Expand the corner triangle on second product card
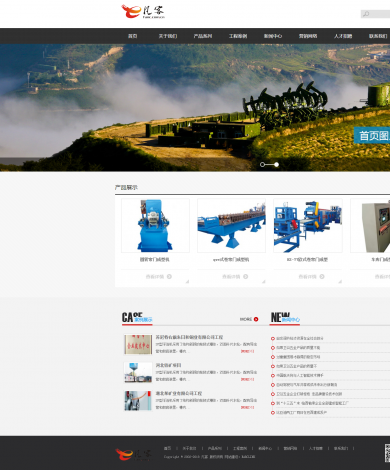Screen dimensions: 390x470 [x=264, y=282]
